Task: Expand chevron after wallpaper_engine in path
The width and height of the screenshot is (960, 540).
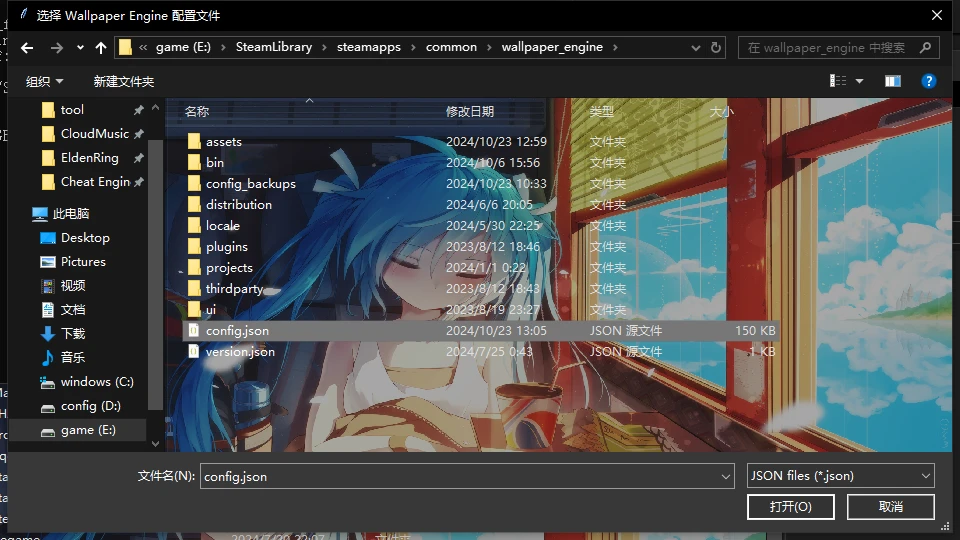Action: (x=615, y=48)
